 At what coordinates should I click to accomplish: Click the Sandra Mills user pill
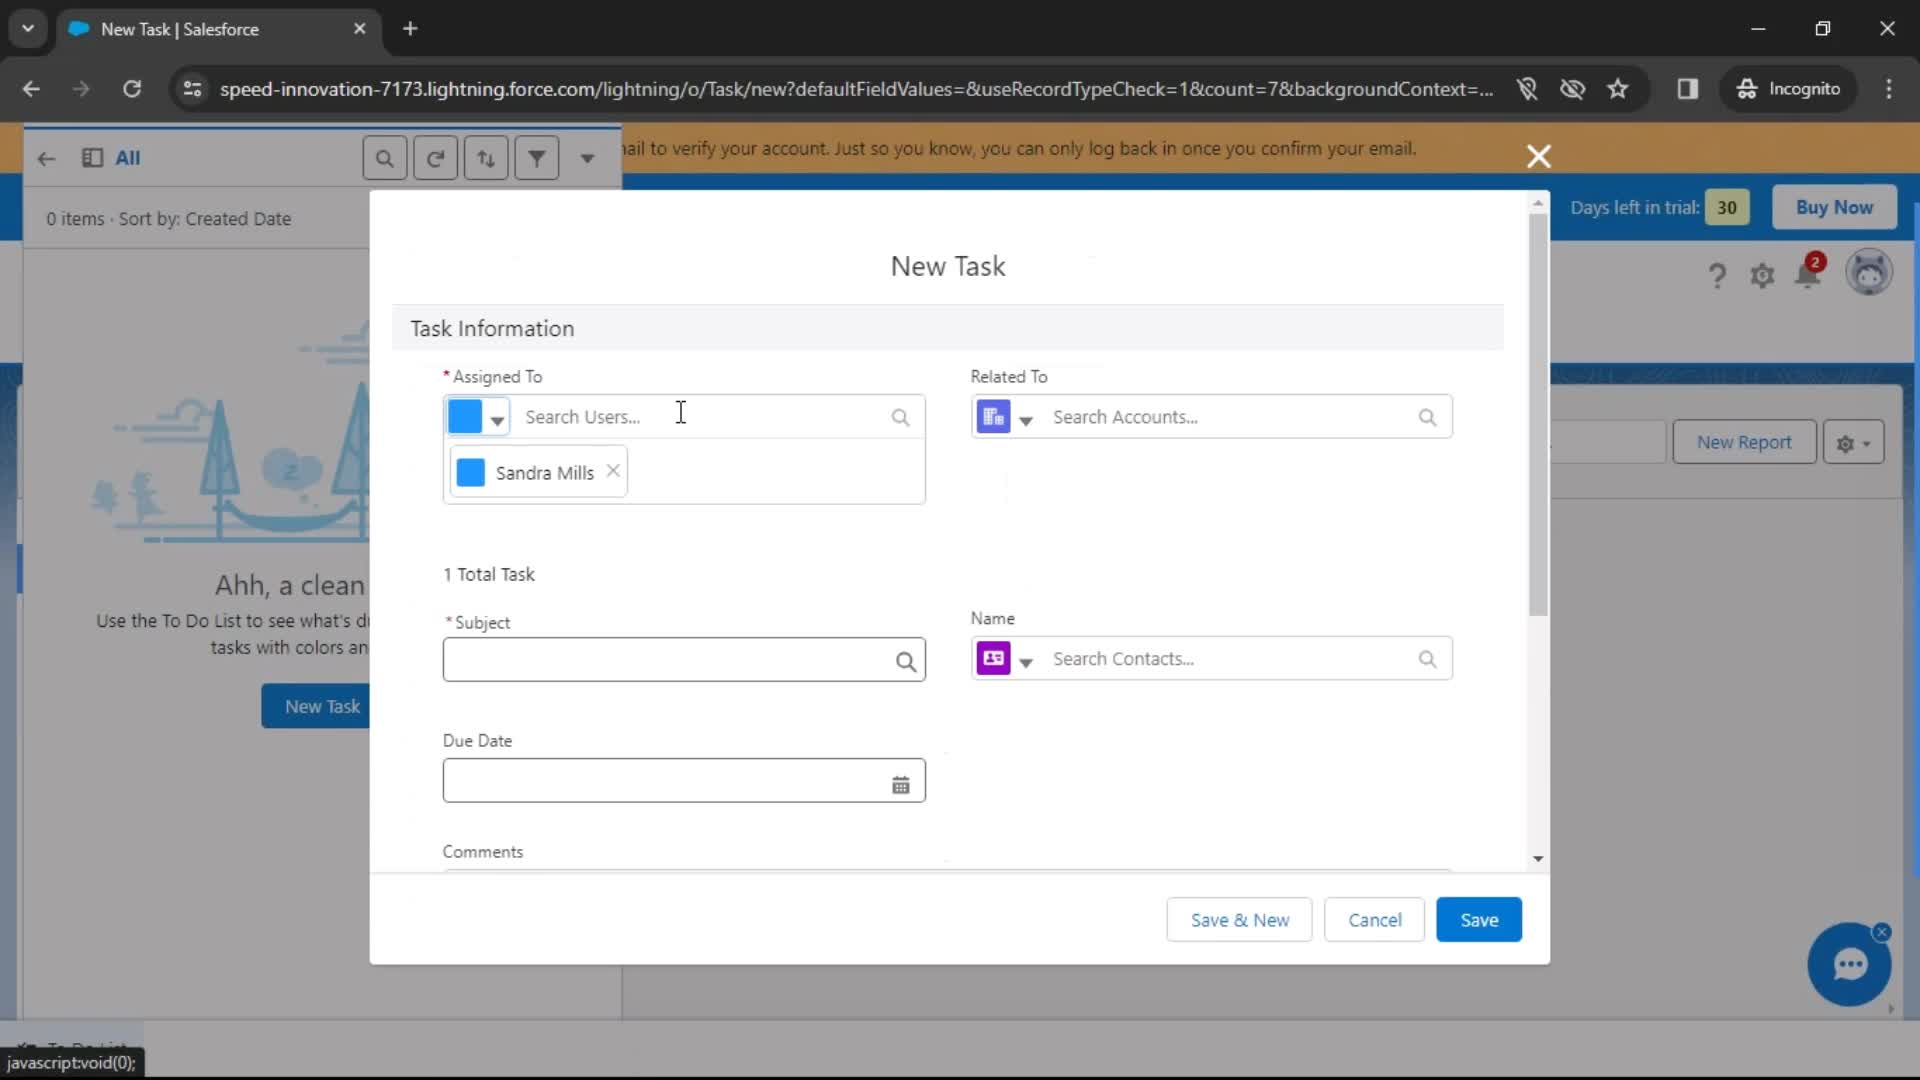tap(538, 472)
